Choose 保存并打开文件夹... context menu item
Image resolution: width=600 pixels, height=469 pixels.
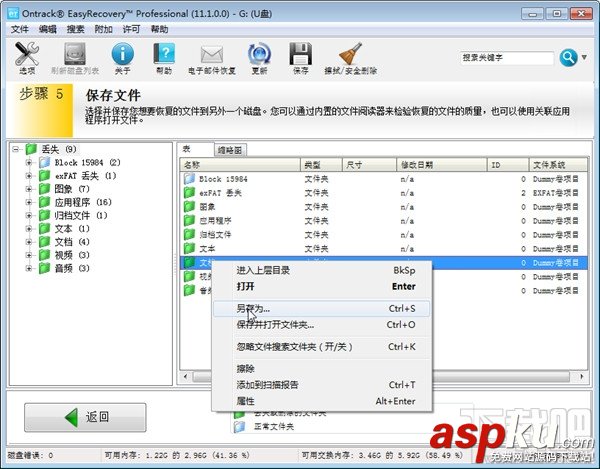pos(321,325)
